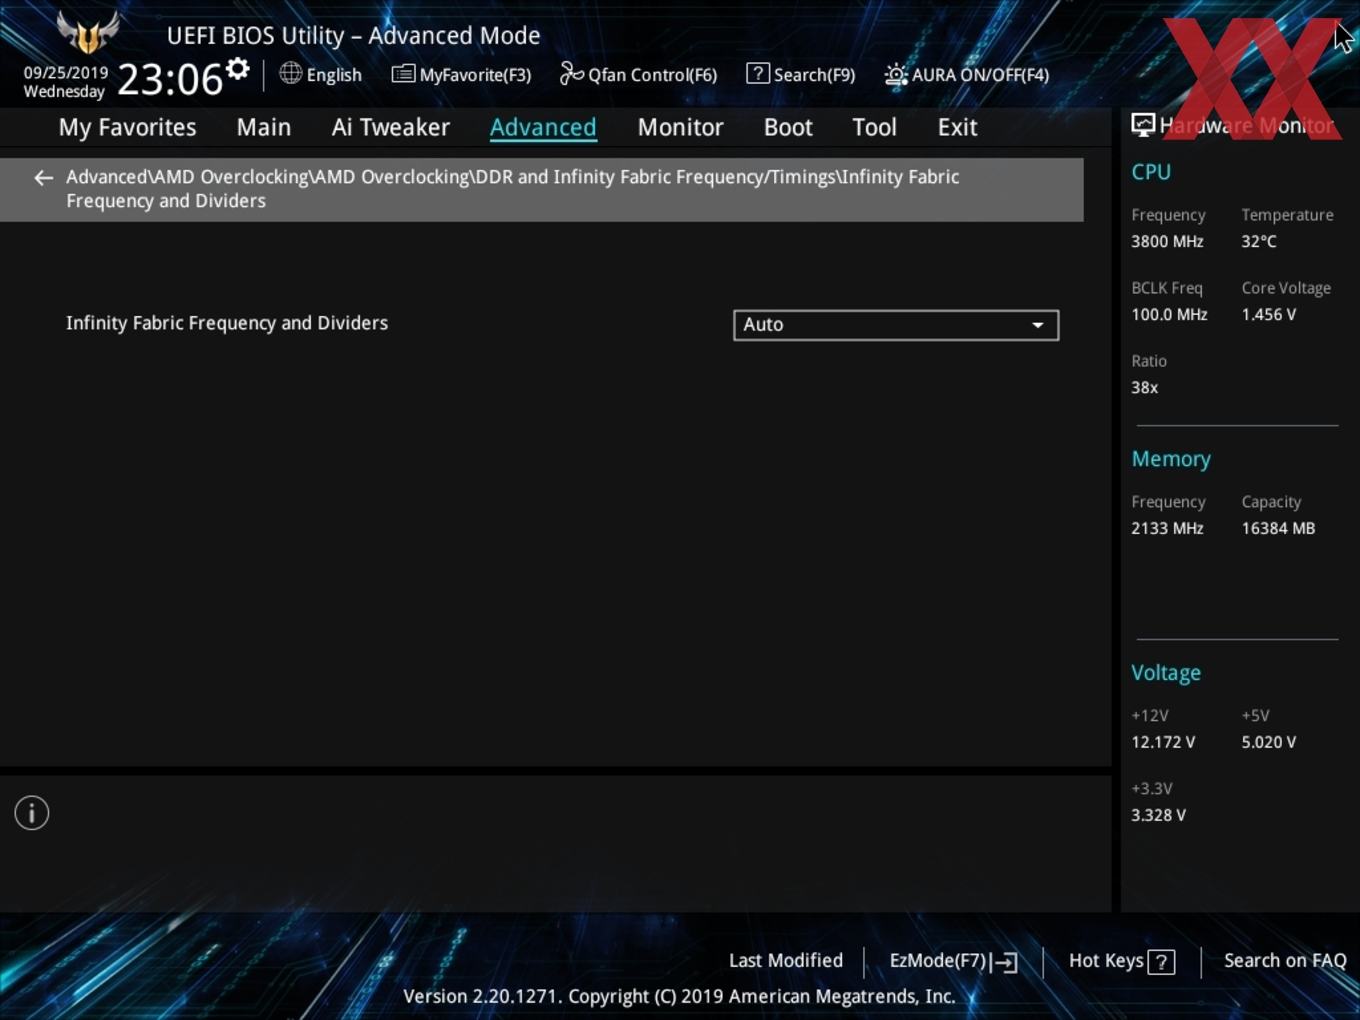Click CPU Ratio value 38x
The image size is (1360, 1020).
click(x=1145, y=387)
